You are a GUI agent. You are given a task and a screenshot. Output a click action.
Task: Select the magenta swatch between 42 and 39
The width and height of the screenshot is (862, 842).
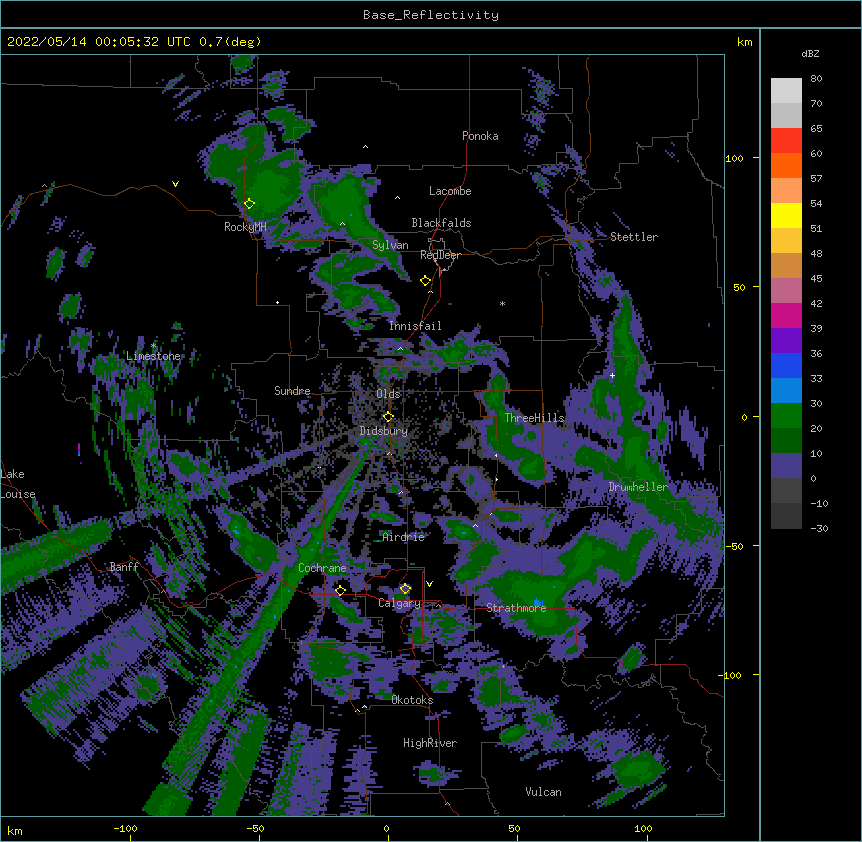pyautogui.click(x=786, y=315)
